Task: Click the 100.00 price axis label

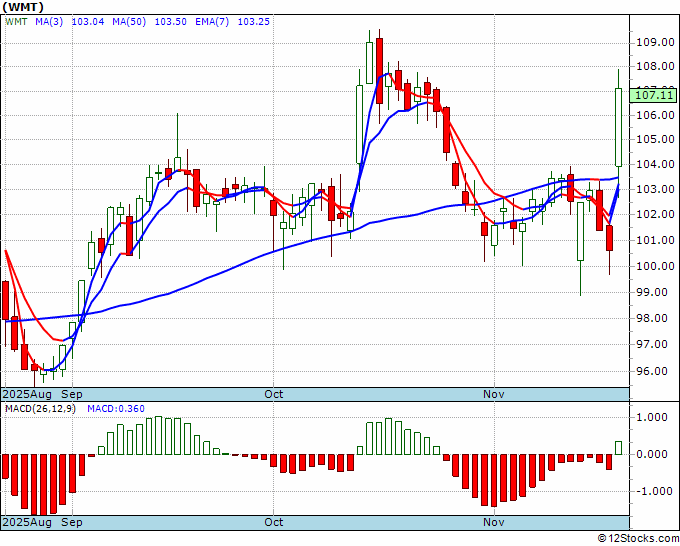Action: [655, 266]
